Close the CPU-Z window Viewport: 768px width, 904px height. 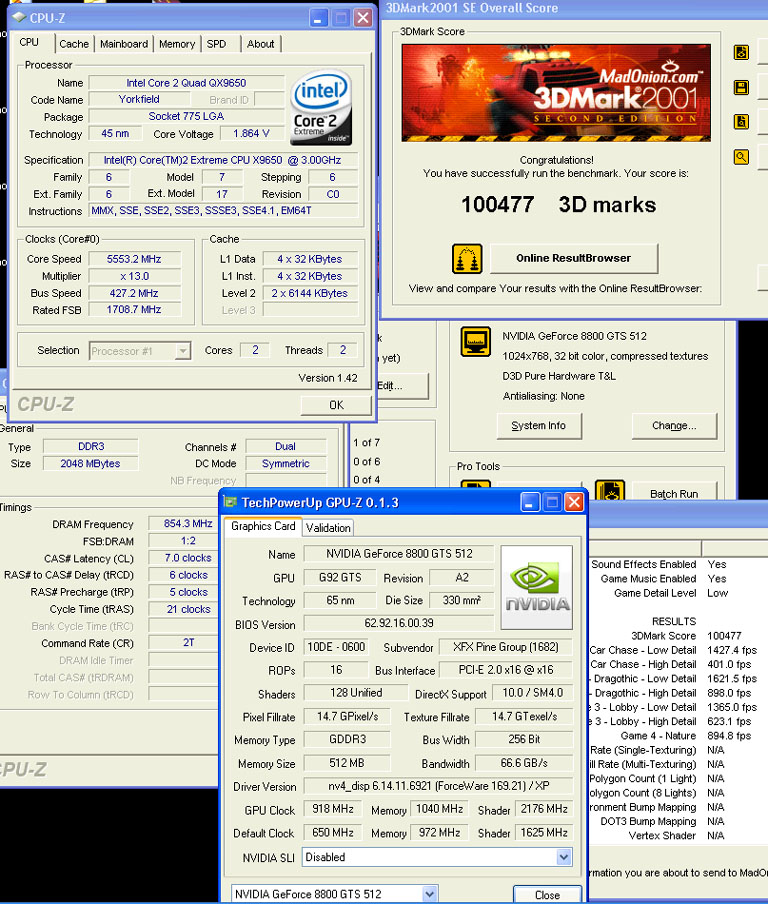(x=363, y=18)
